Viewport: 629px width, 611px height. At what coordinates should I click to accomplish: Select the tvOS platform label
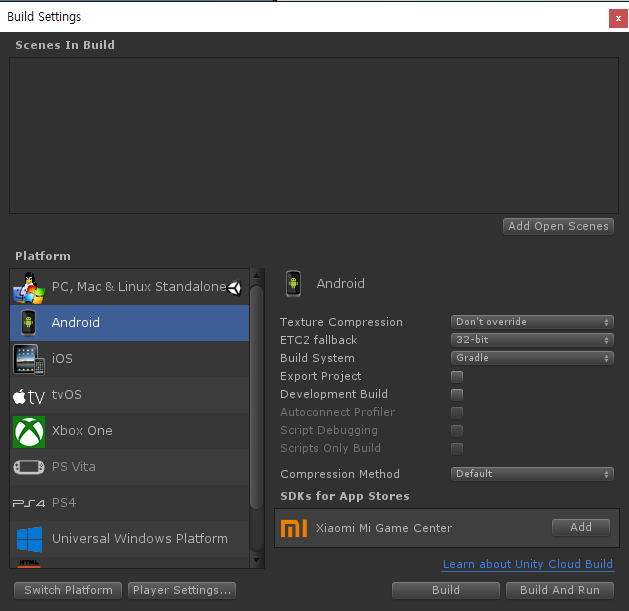[x=67, y=394]
